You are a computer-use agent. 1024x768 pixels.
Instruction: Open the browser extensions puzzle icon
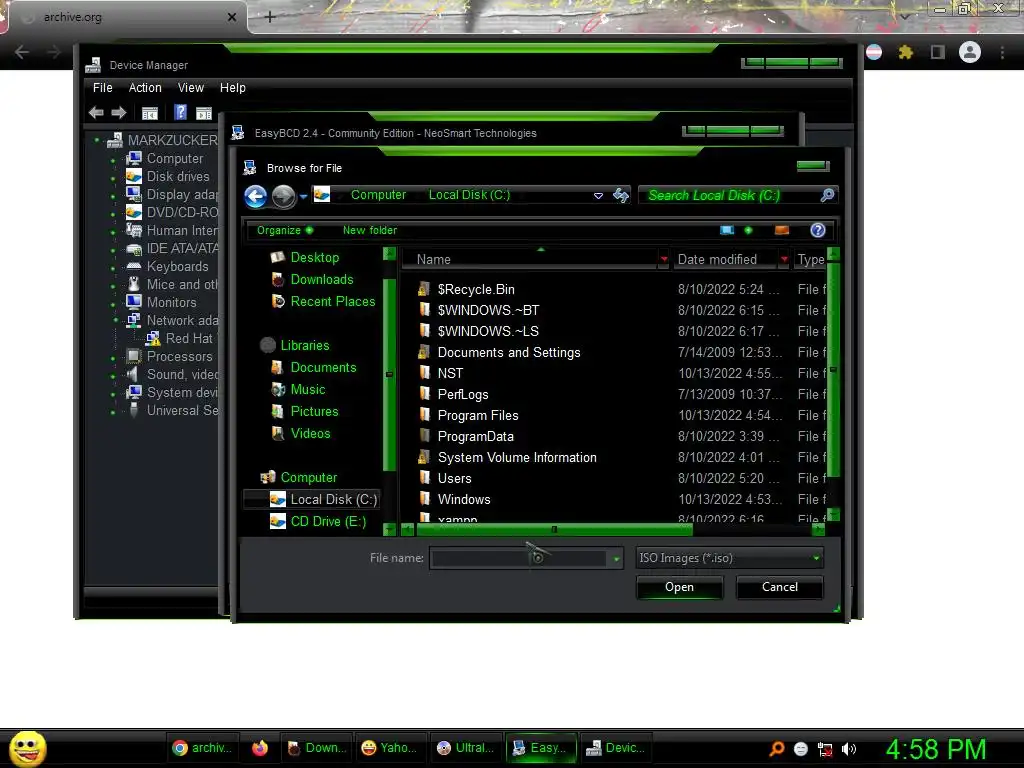tap(905, 52)
